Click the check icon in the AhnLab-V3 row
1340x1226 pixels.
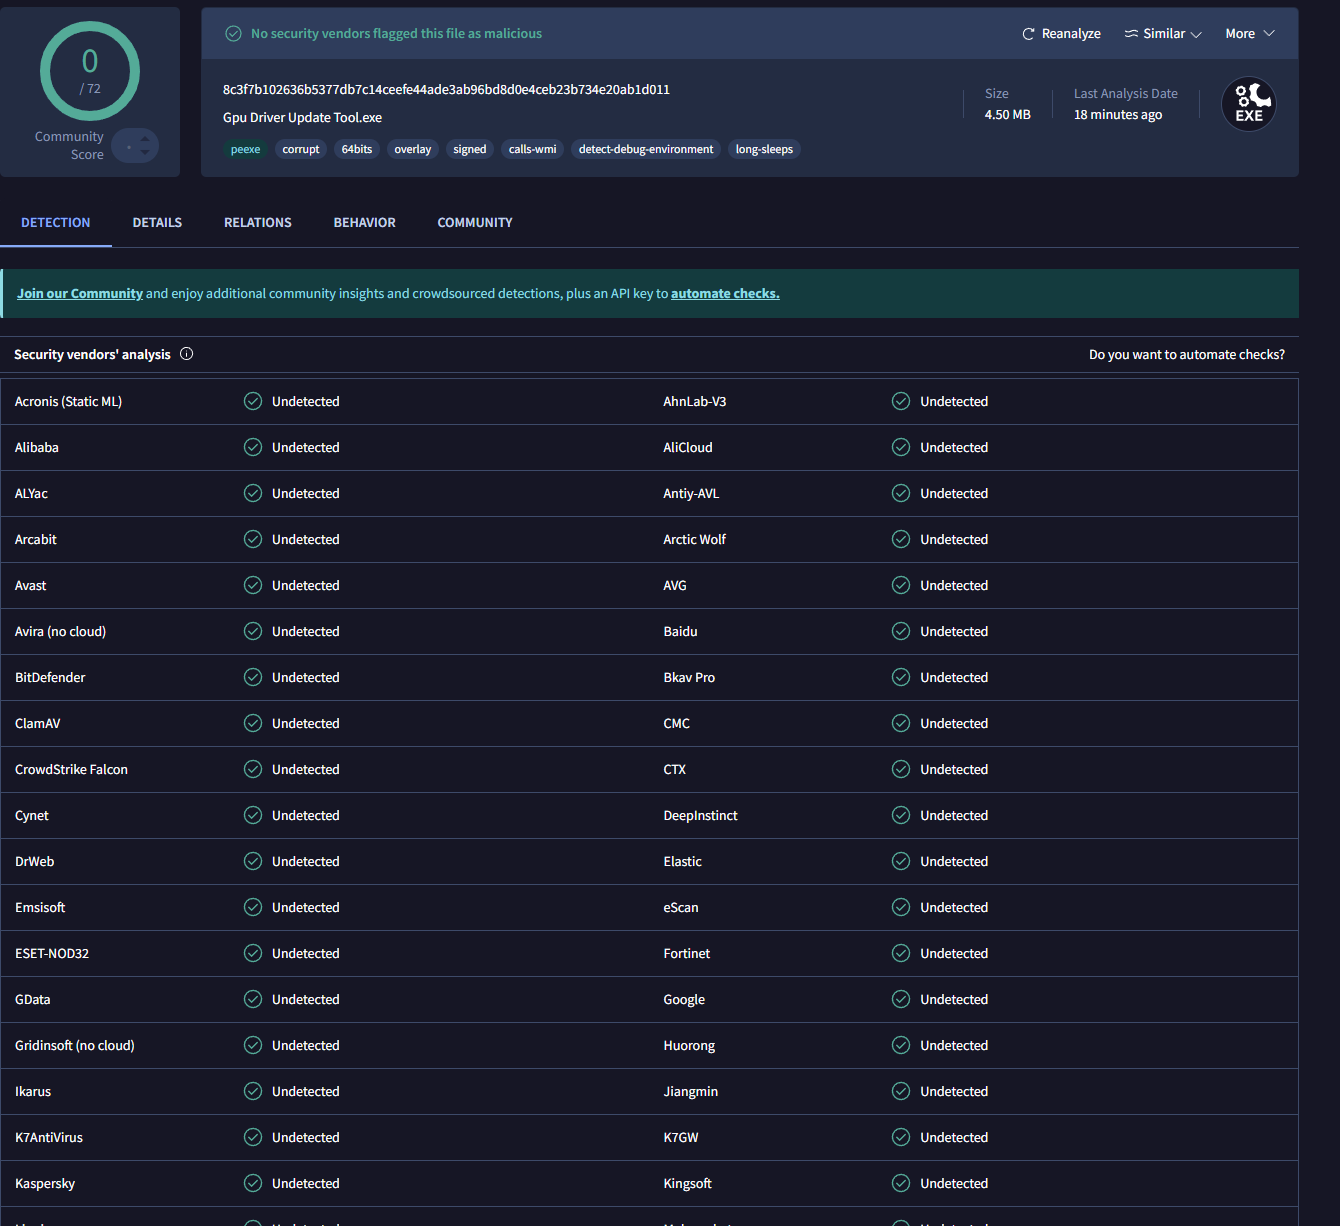click(901, 401)
